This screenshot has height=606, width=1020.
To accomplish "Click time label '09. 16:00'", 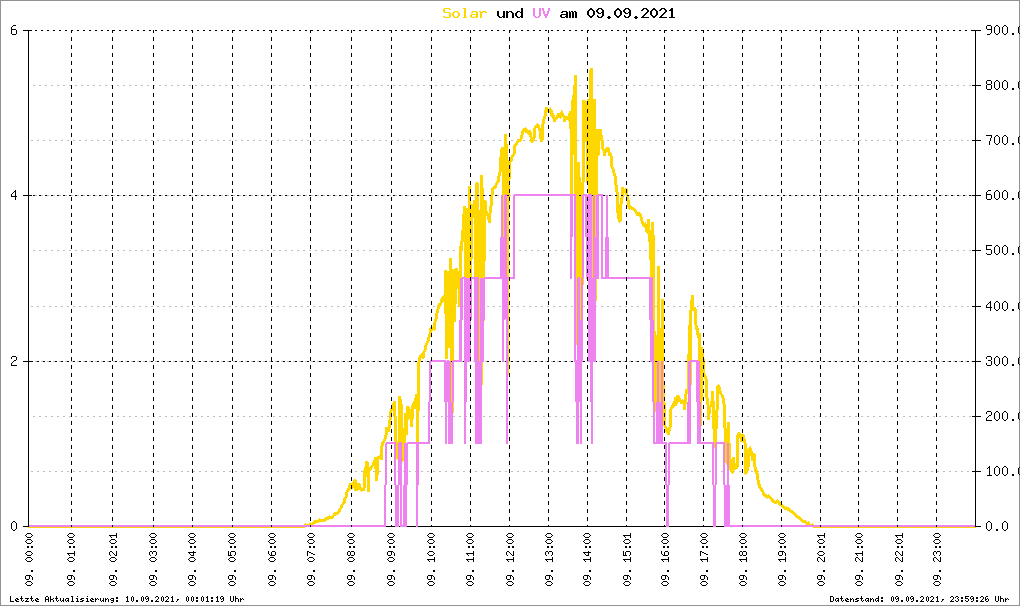I will click(x=665, y=560).
